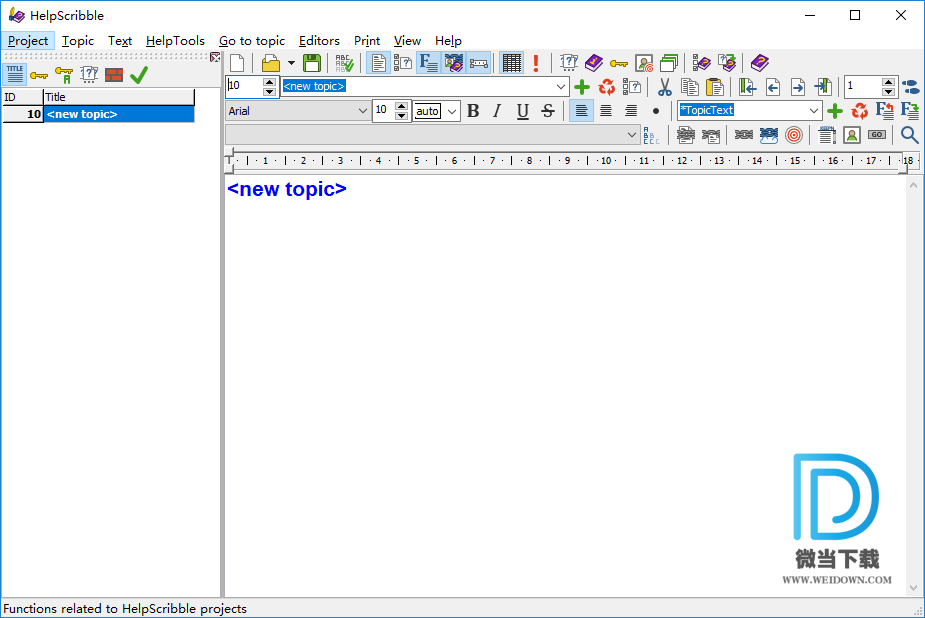
Task: Toggle the picture-and-book toolbar button
Action: tap(454, 63)
